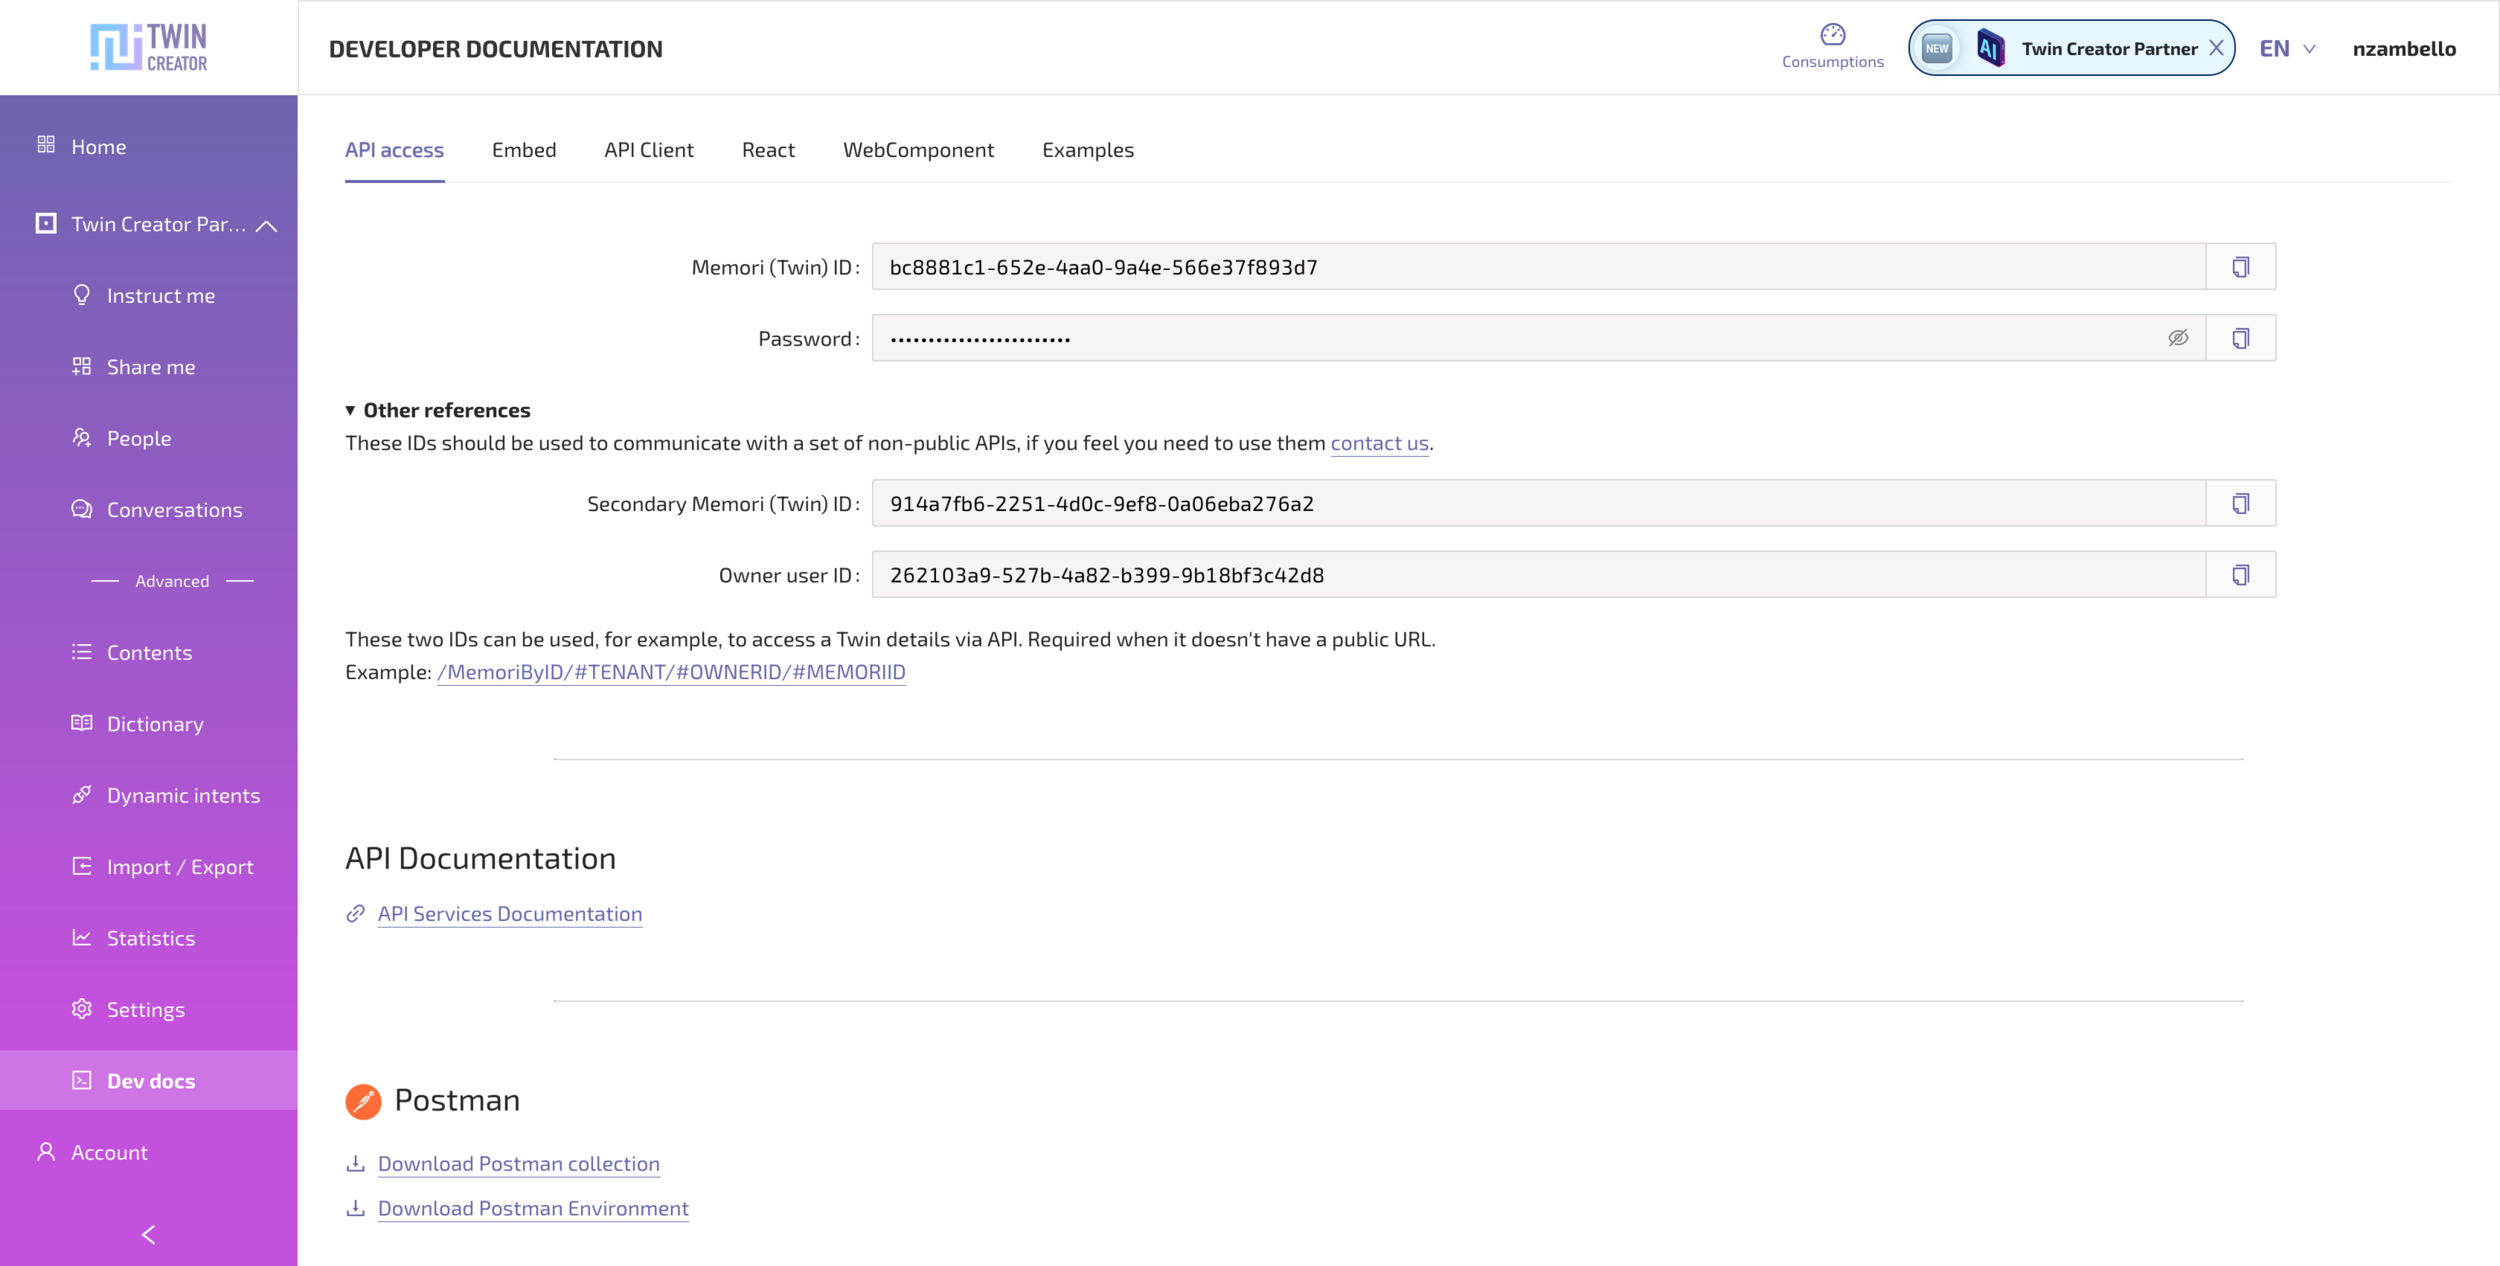The height and width of the screenshot is (1266, 2500).
Task: Click the Memori (Twin) ID field
Action: [1538, 267]
